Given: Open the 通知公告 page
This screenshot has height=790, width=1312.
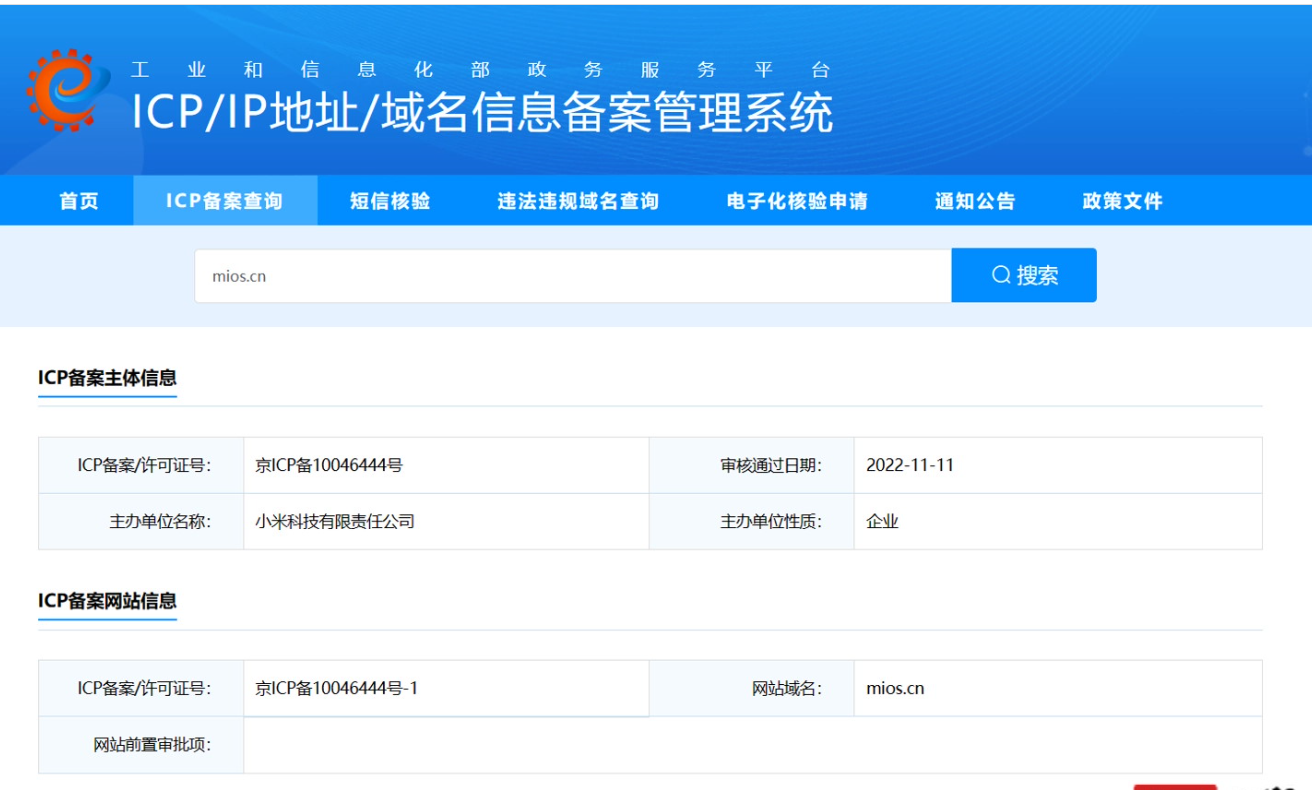Looking at the screenshot, I should tap(975, 201).
